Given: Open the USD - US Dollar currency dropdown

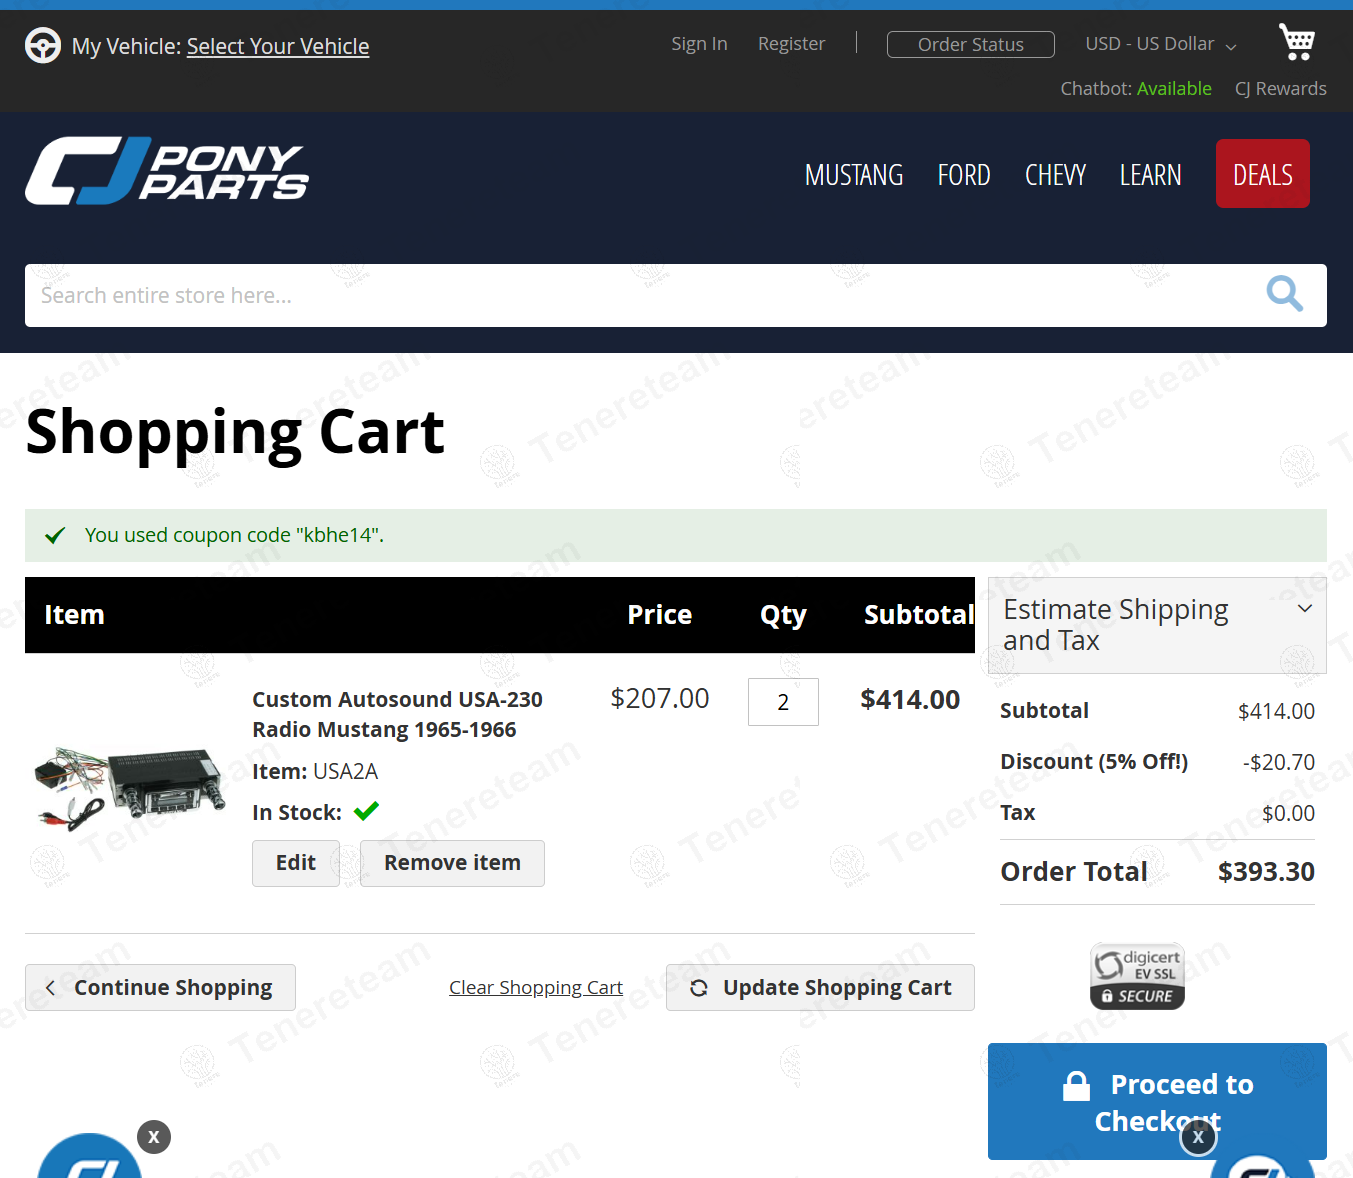Looking at the screenshot, I should 1161,44.
